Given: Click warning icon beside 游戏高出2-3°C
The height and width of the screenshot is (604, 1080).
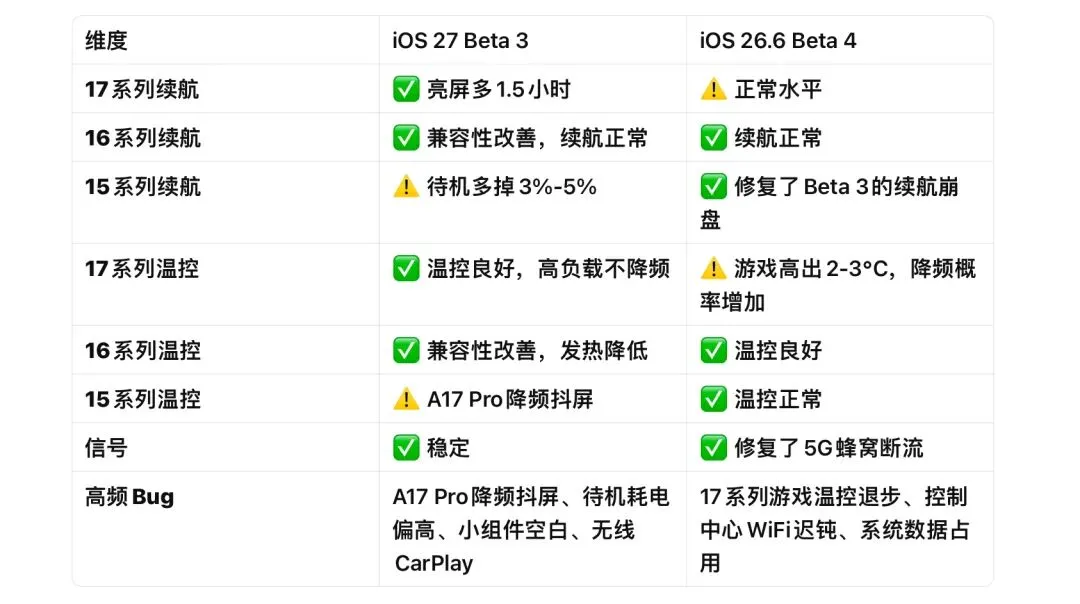Looking at the screenshot, I should (713, 269).
